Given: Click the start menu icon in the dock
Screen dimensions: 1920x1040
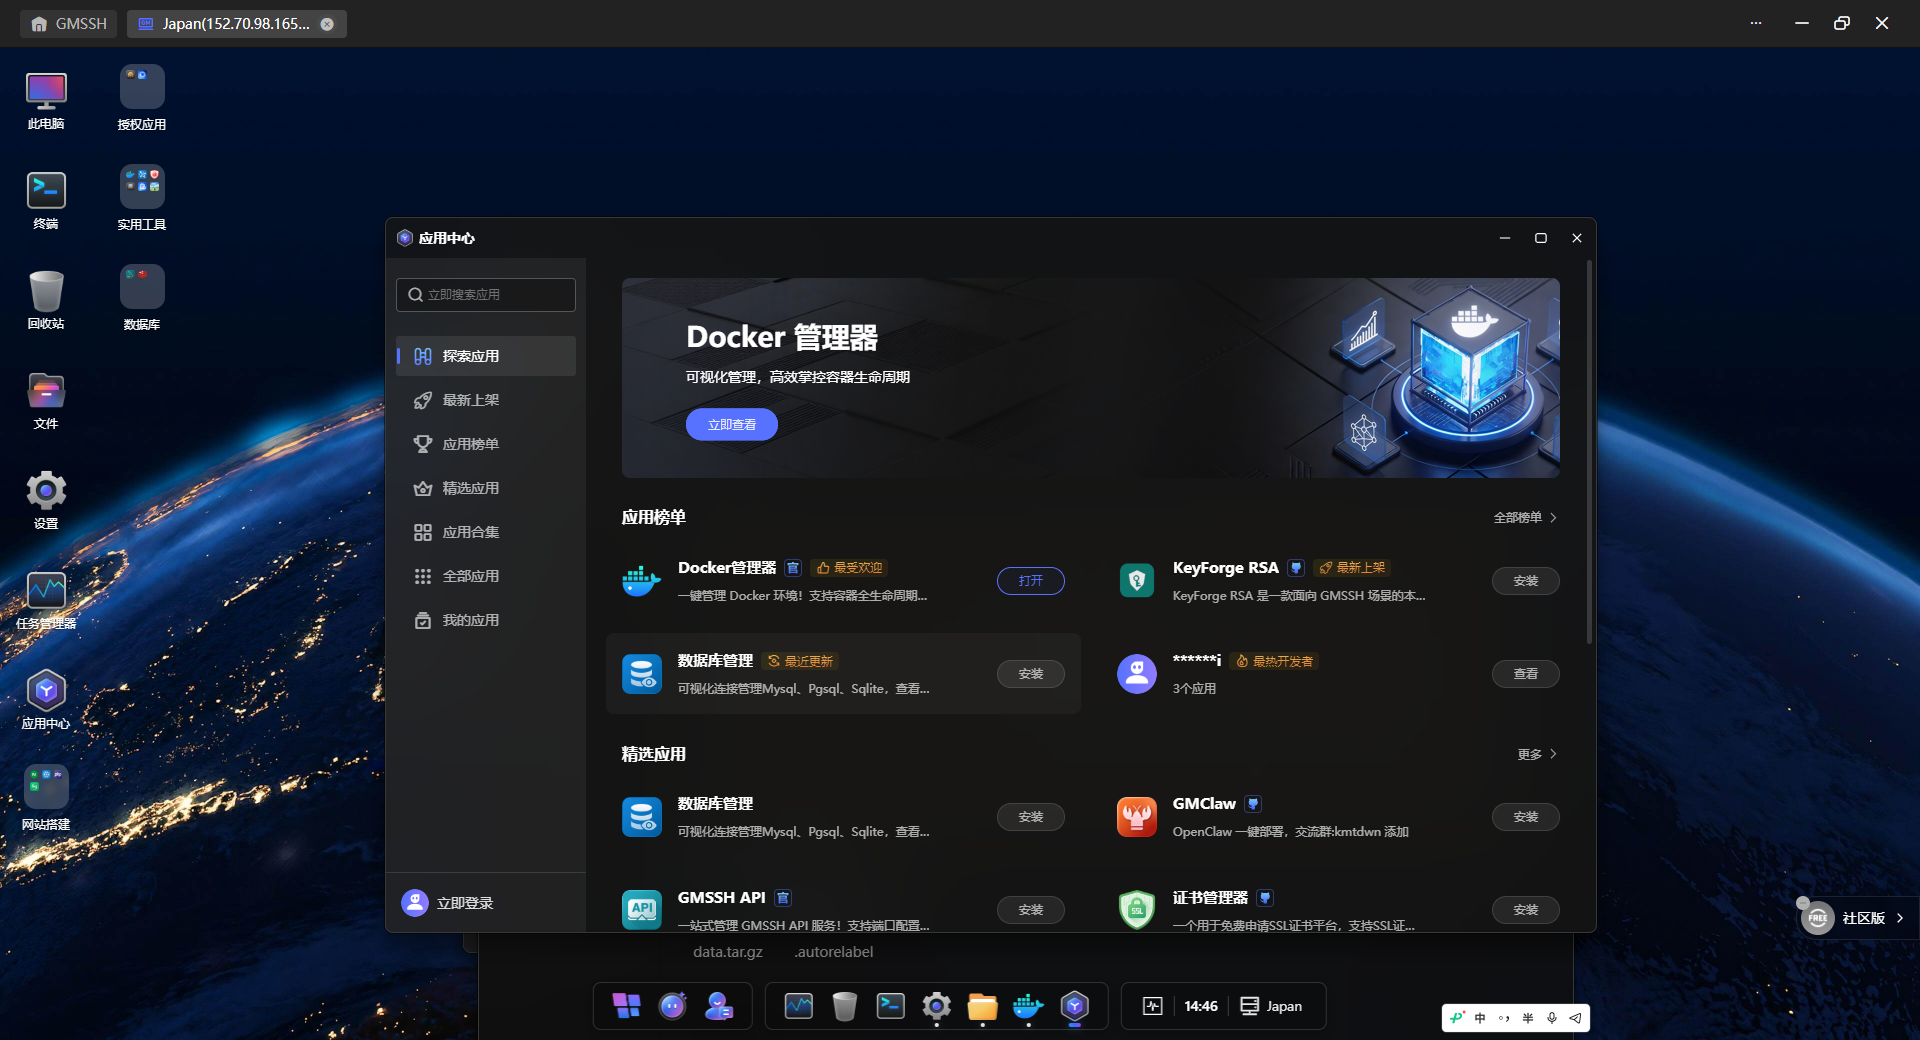Looking at the screenshot, I should (627, 1006).
